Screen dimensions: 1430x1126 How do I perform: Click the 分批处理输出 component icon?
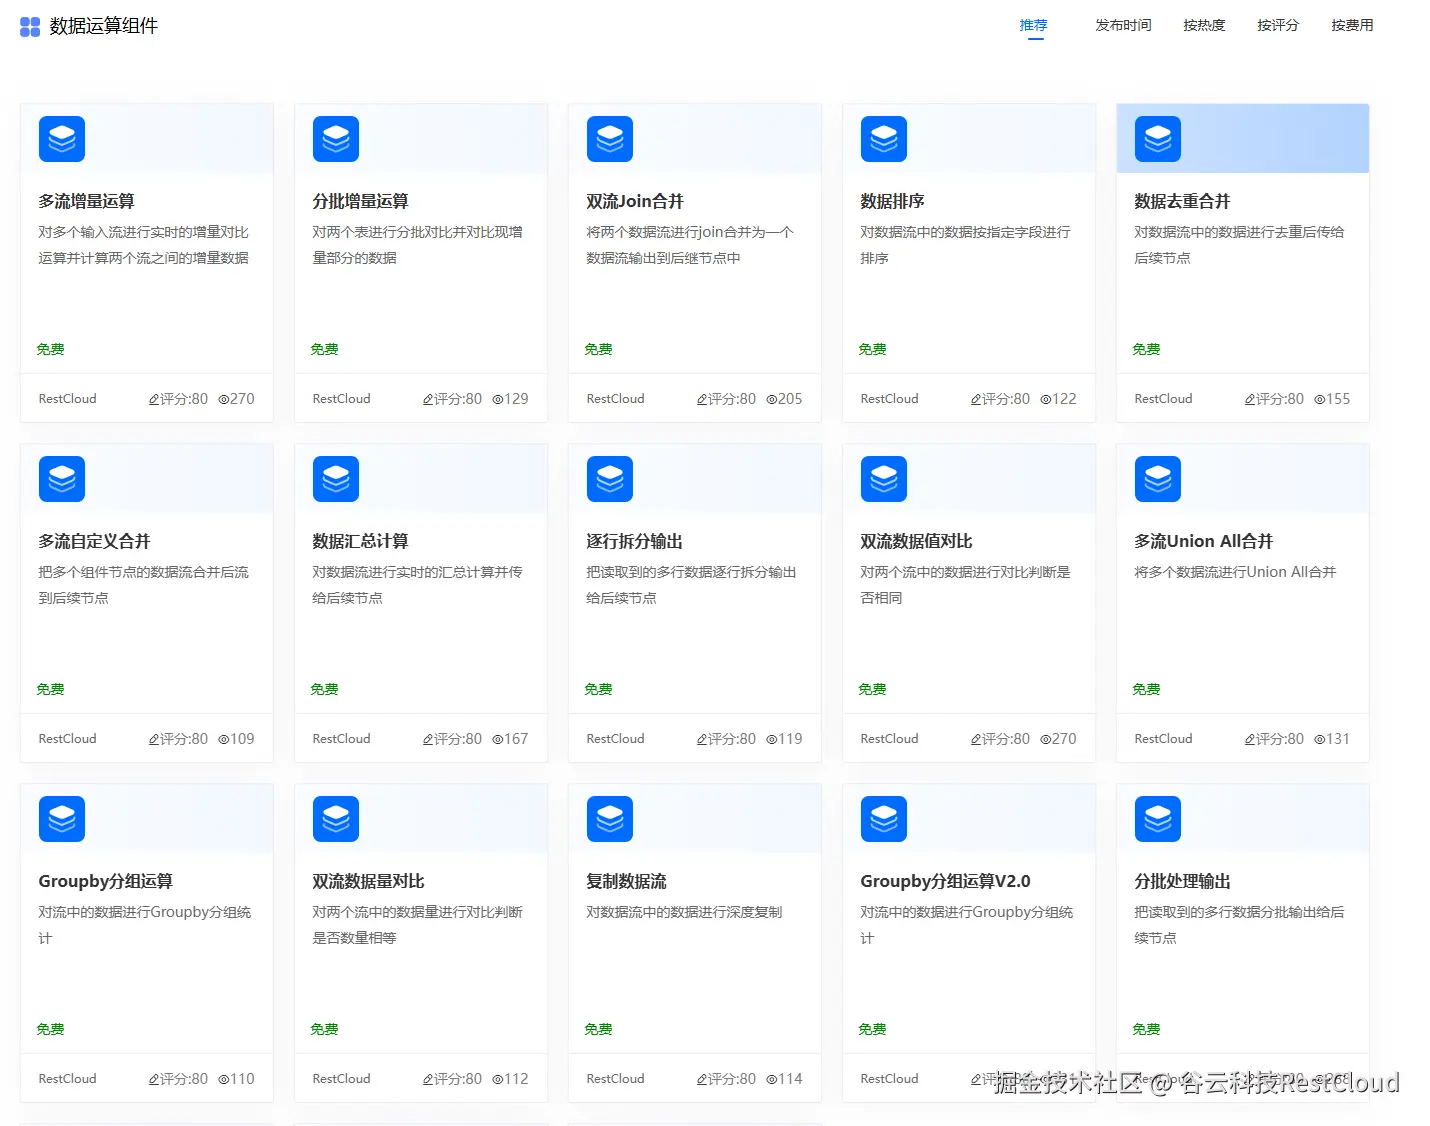pyautogui.click(x=1157, y=818)
